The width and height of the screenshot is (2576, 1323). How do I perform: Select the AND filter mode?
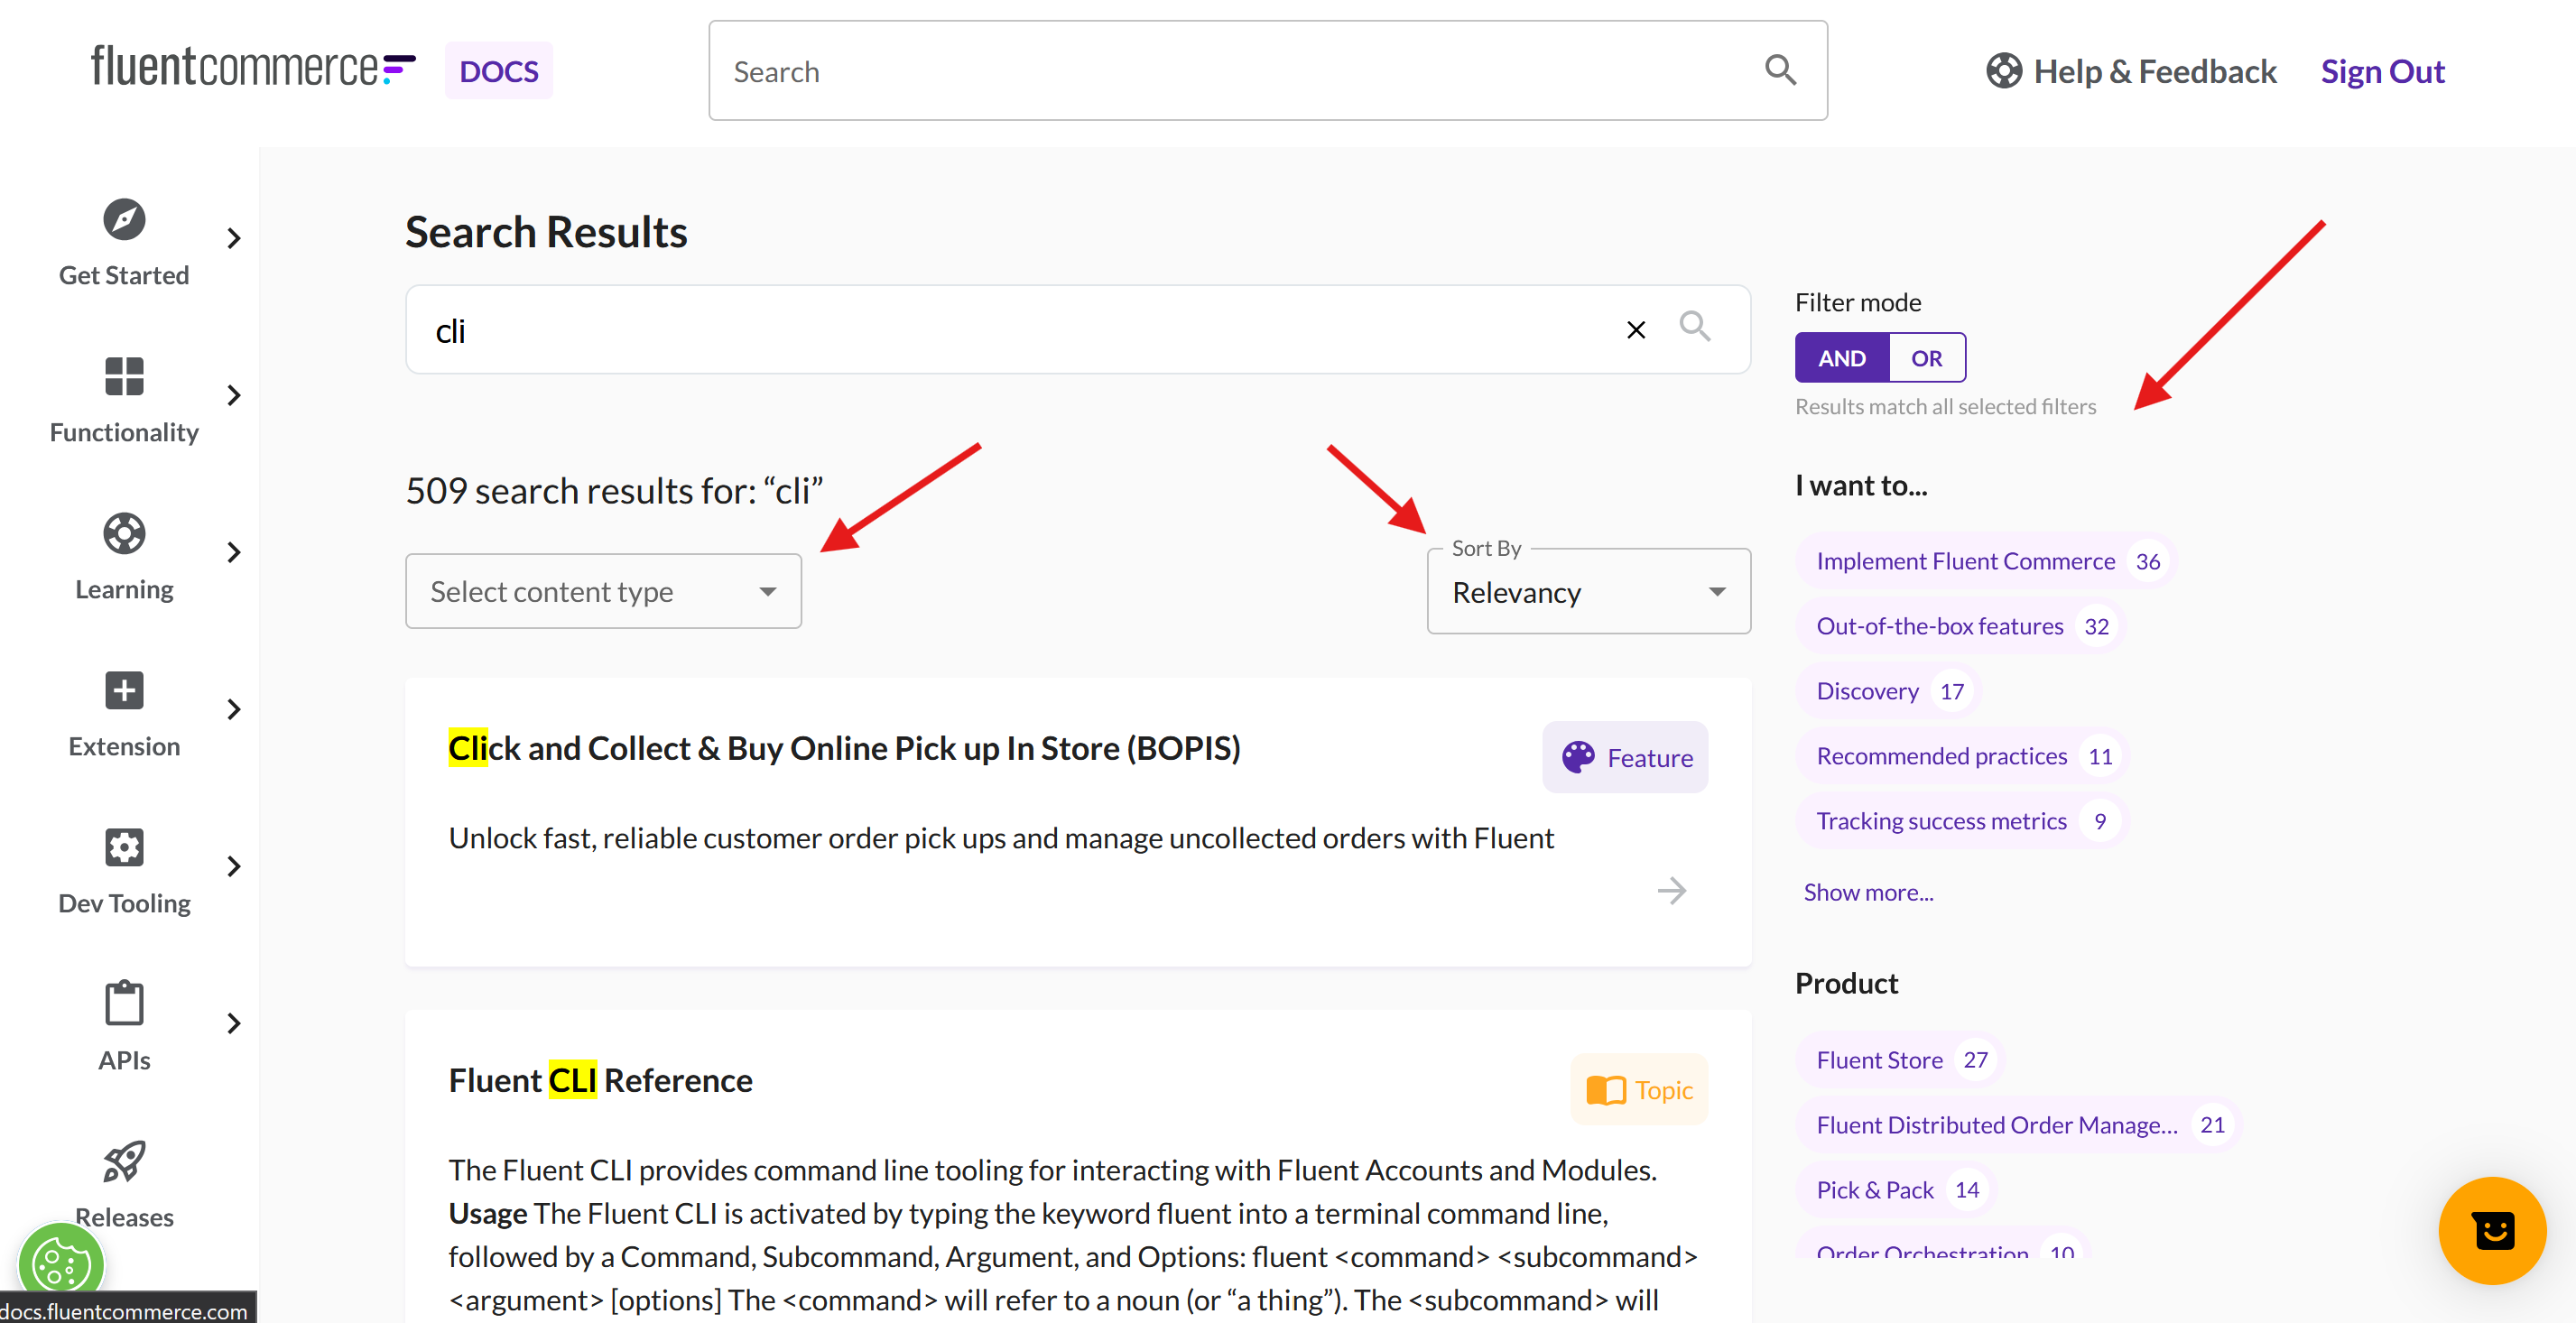pos(1841,358)
